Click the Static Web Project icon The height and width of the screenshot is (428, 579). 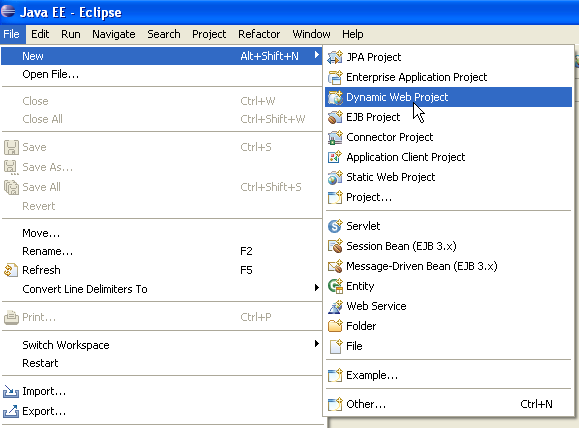click(x=335, y=177)
